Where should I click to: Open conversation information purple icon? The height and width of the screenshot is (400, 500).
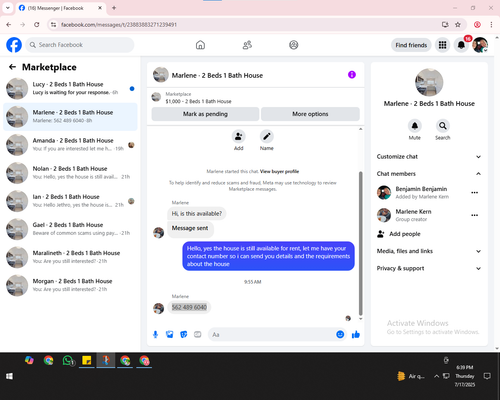coord(352,75)
